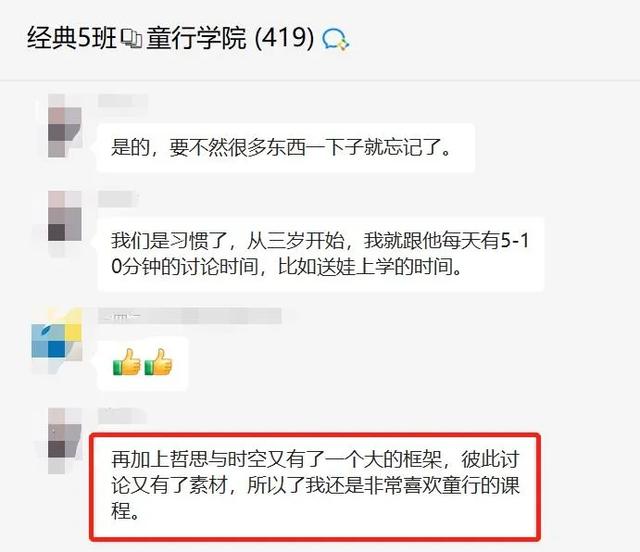Click the overlapping-squares icon after 经典5班
Image resolution: width=640 pixels, height=552 pixels.
(x=131, y=38)
